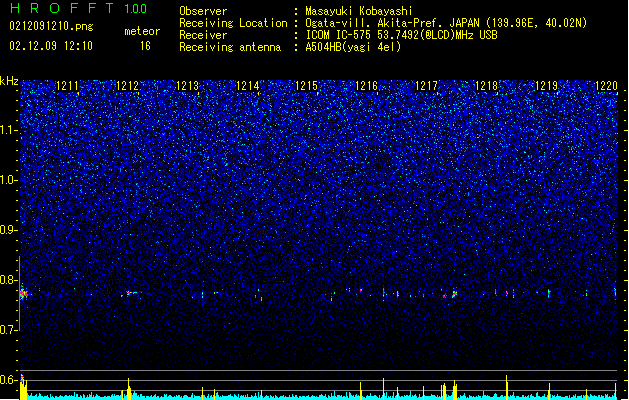Select antenna text A504HB(yagi 4el)
Viewport: 629px width, 400px height.
(x=353, y=47)
